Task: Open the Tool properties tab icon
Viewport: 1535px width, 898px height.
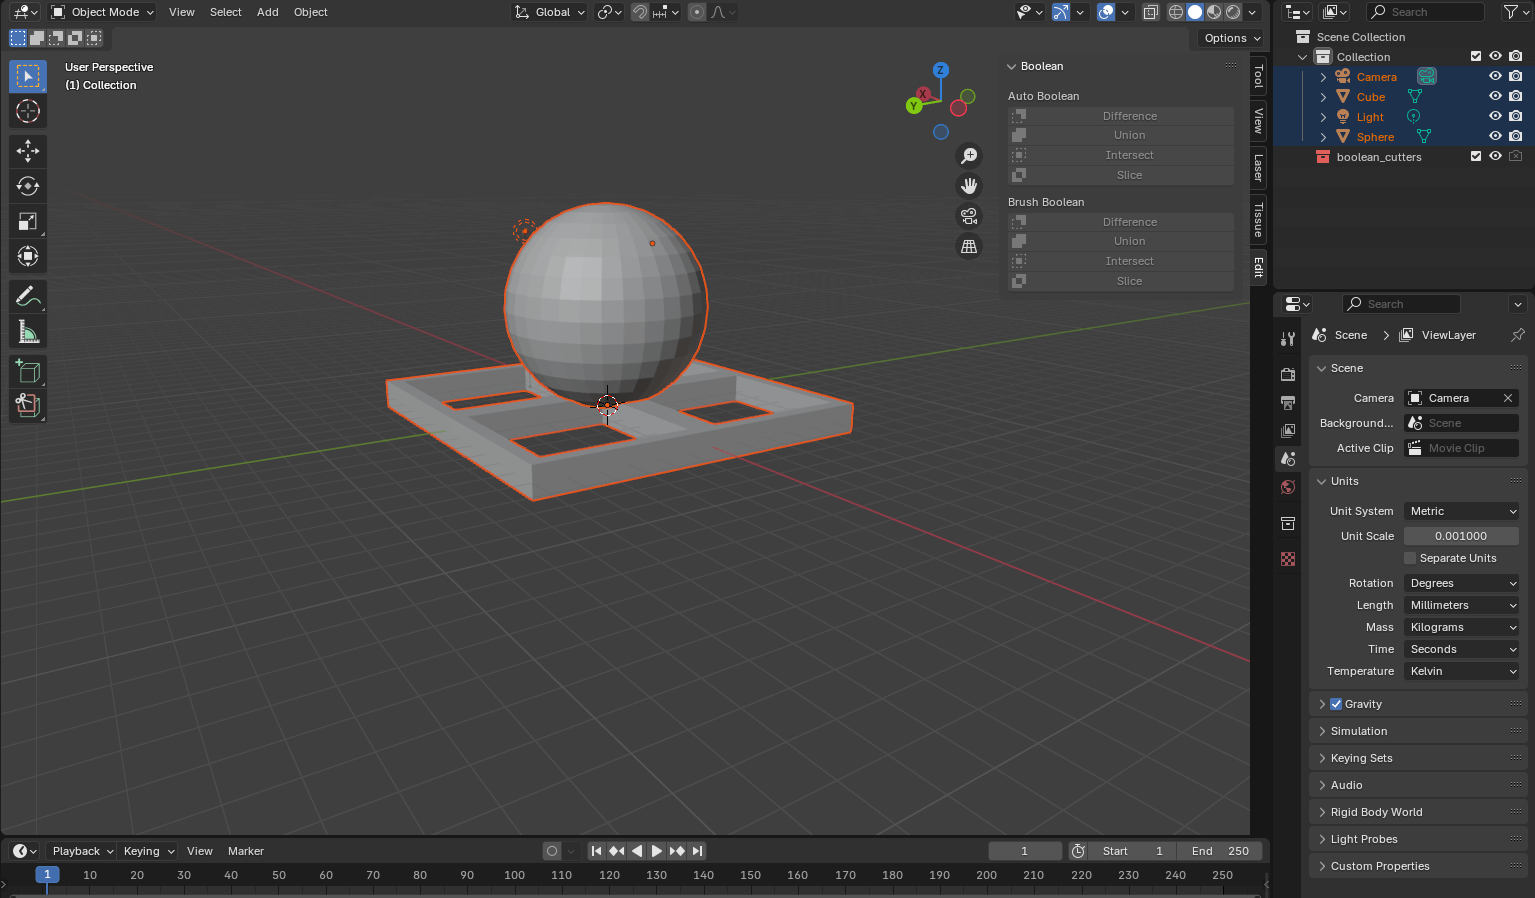Action: pyautogui.click(x=1288, y=339)
